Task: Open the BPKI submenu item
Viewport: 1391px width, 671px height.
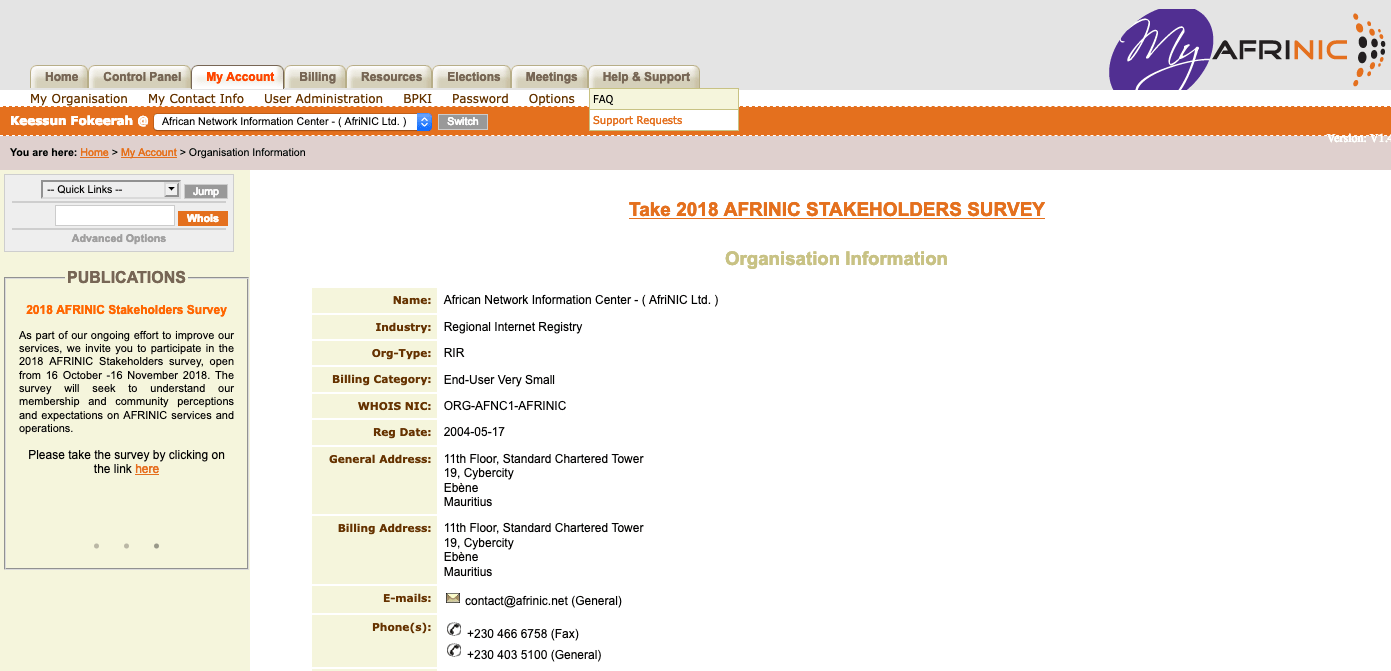Action: [x=417, y=99]
